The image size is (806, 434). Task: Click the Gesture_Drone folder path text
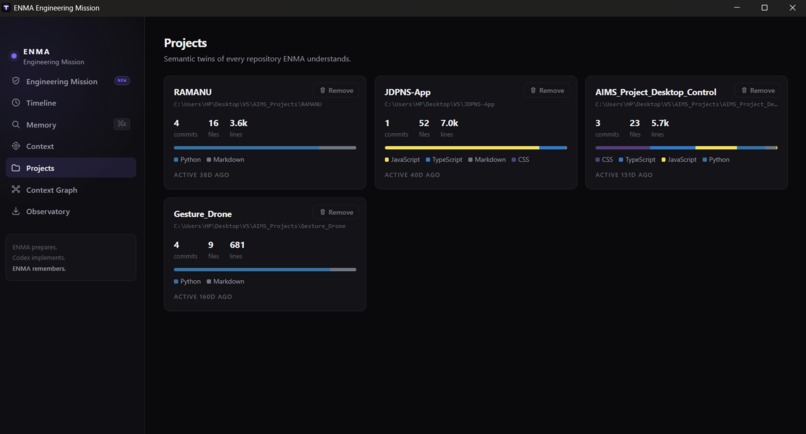[260, 226]
